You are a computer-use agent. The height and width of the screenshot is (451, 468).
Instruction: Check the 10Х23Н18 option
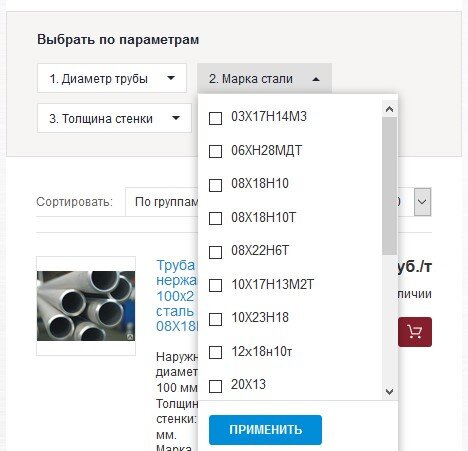pos(215,319)
